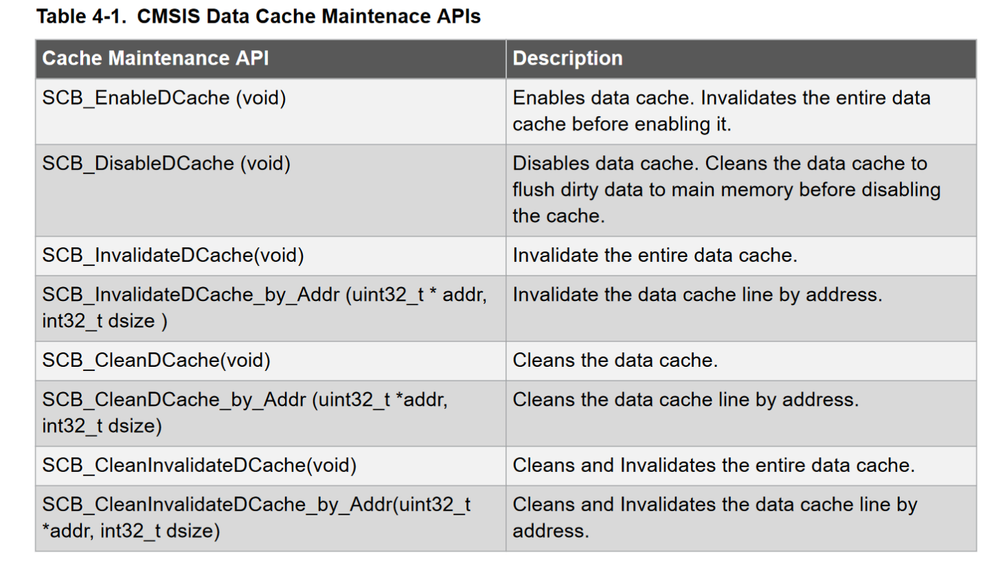998x562 pixels.
Task: Select the "Description" column header
Action: [568, 59]
